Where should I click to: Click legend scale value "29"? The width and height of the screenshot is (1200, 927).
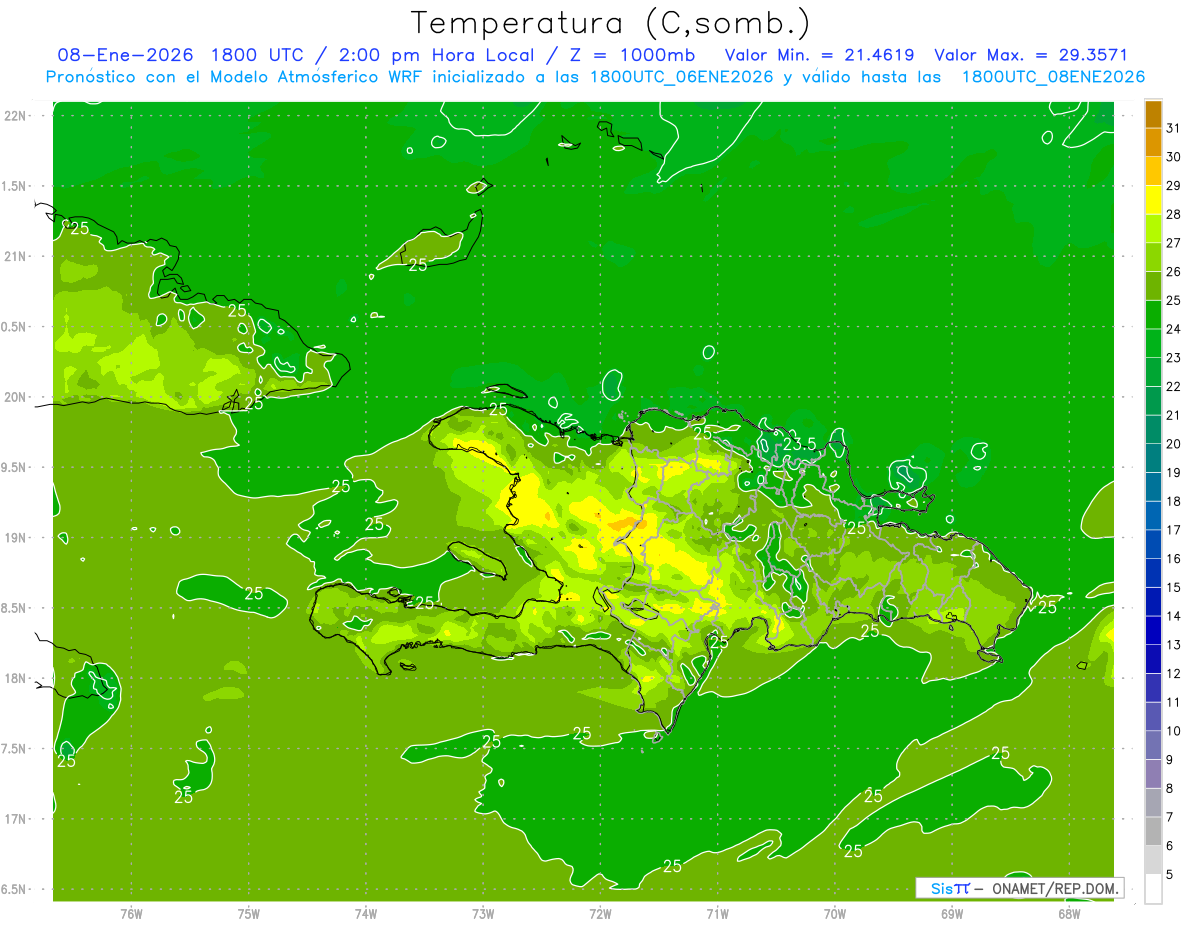coord(1174,186)
